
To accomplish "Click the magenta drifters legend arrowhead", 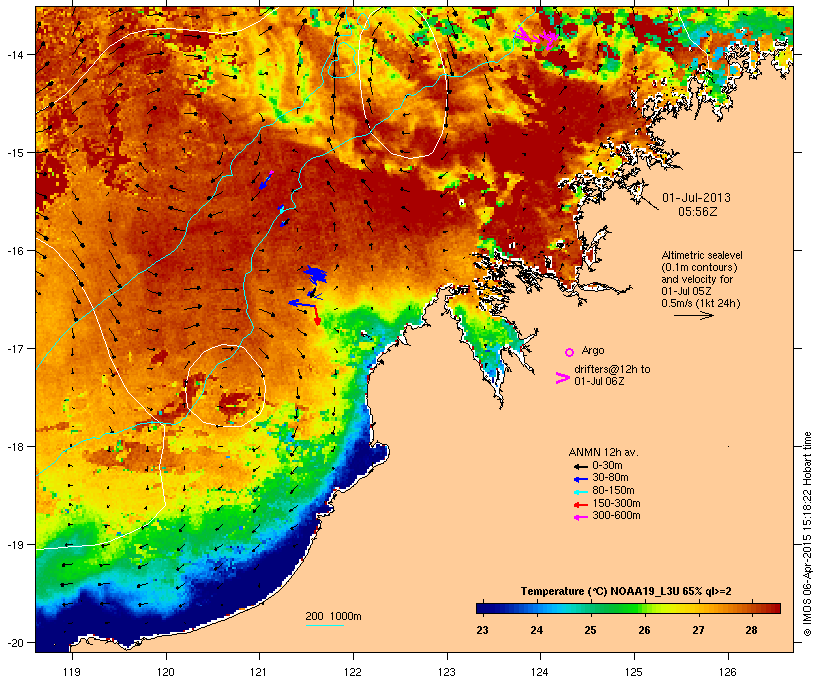I will coord(563,378).
